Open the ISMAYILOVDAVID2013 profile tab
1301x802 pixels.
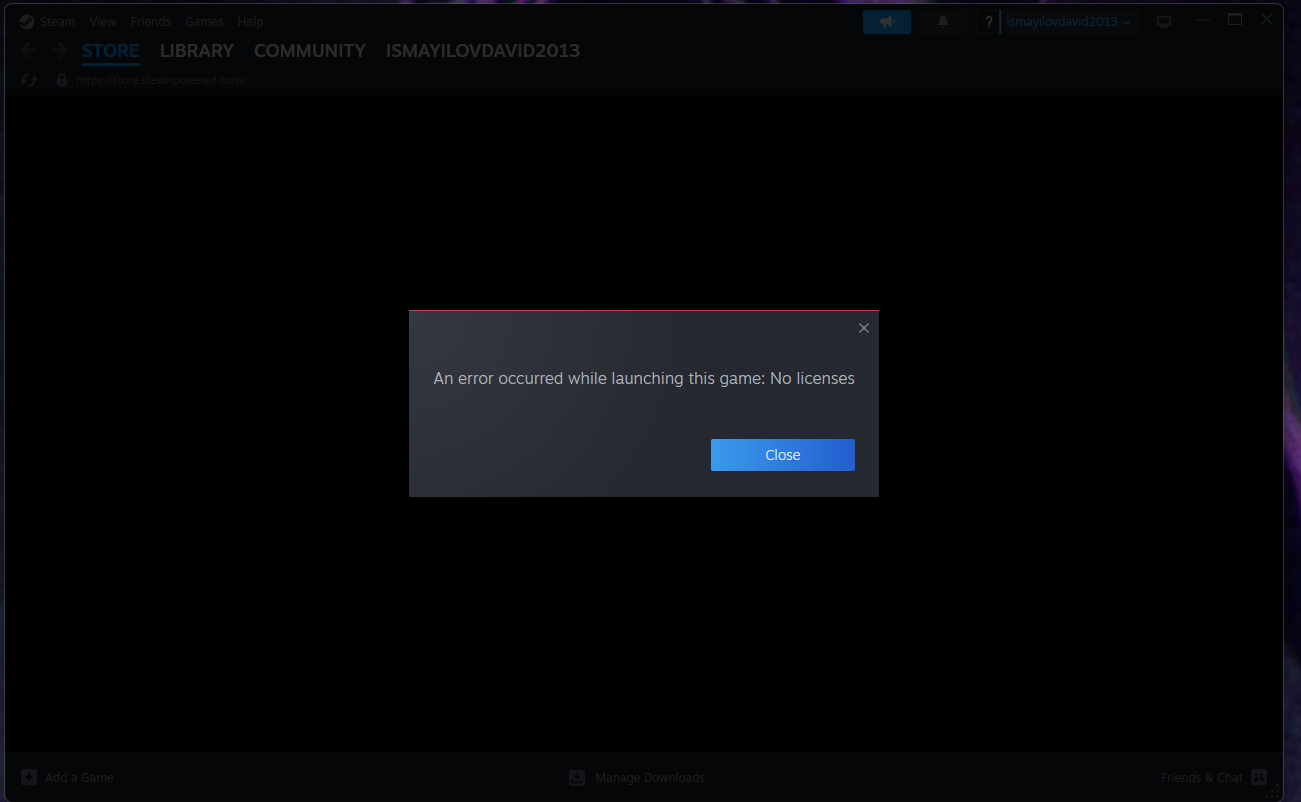[x=483, y=51]
